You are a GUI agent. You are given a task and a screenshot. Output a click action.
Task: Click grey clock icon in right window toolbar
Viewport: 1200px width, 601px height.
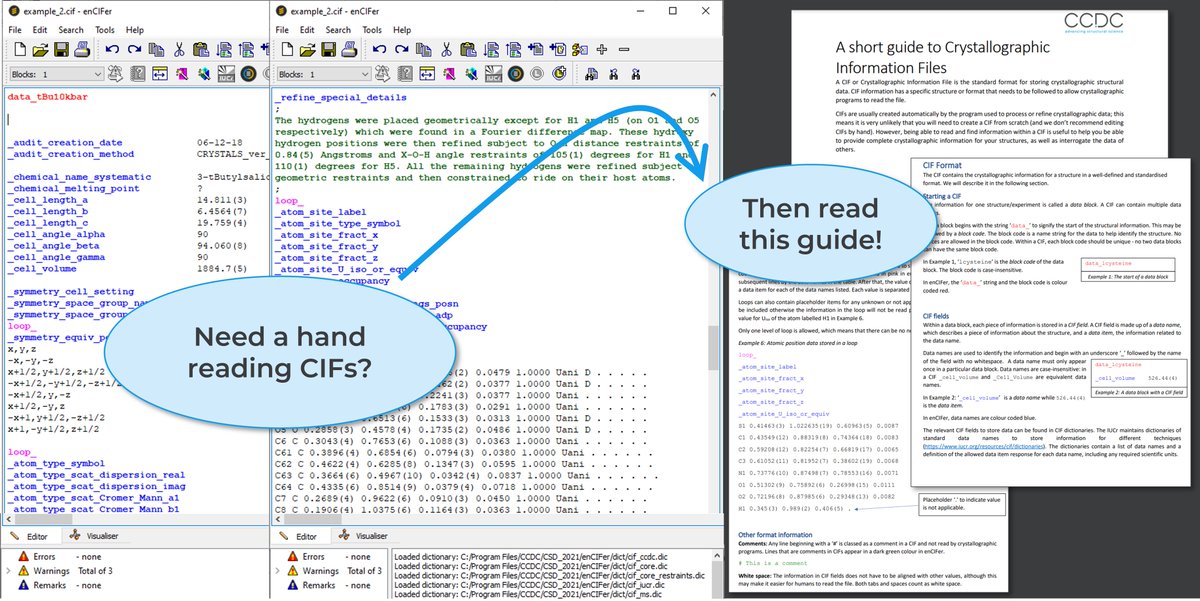tap(537, 74)
